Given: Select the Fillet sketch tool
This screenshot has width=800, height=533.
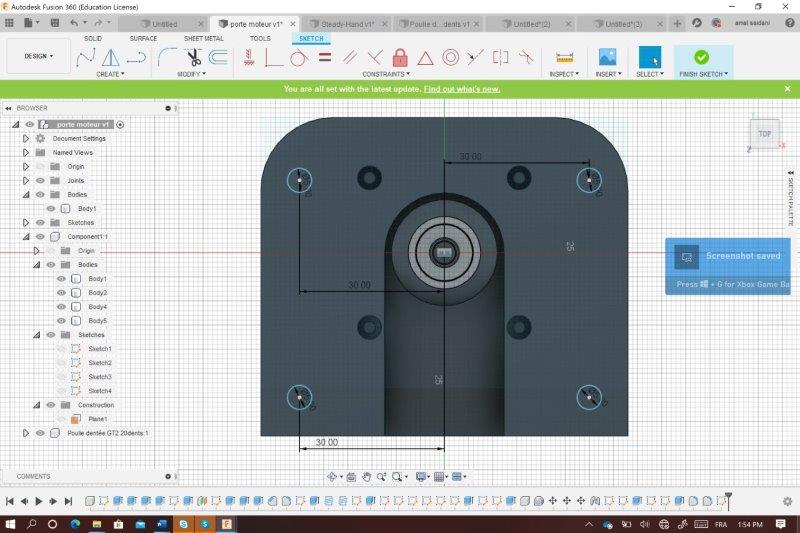Looking at the screenshot, I should [x=167, y=57].
